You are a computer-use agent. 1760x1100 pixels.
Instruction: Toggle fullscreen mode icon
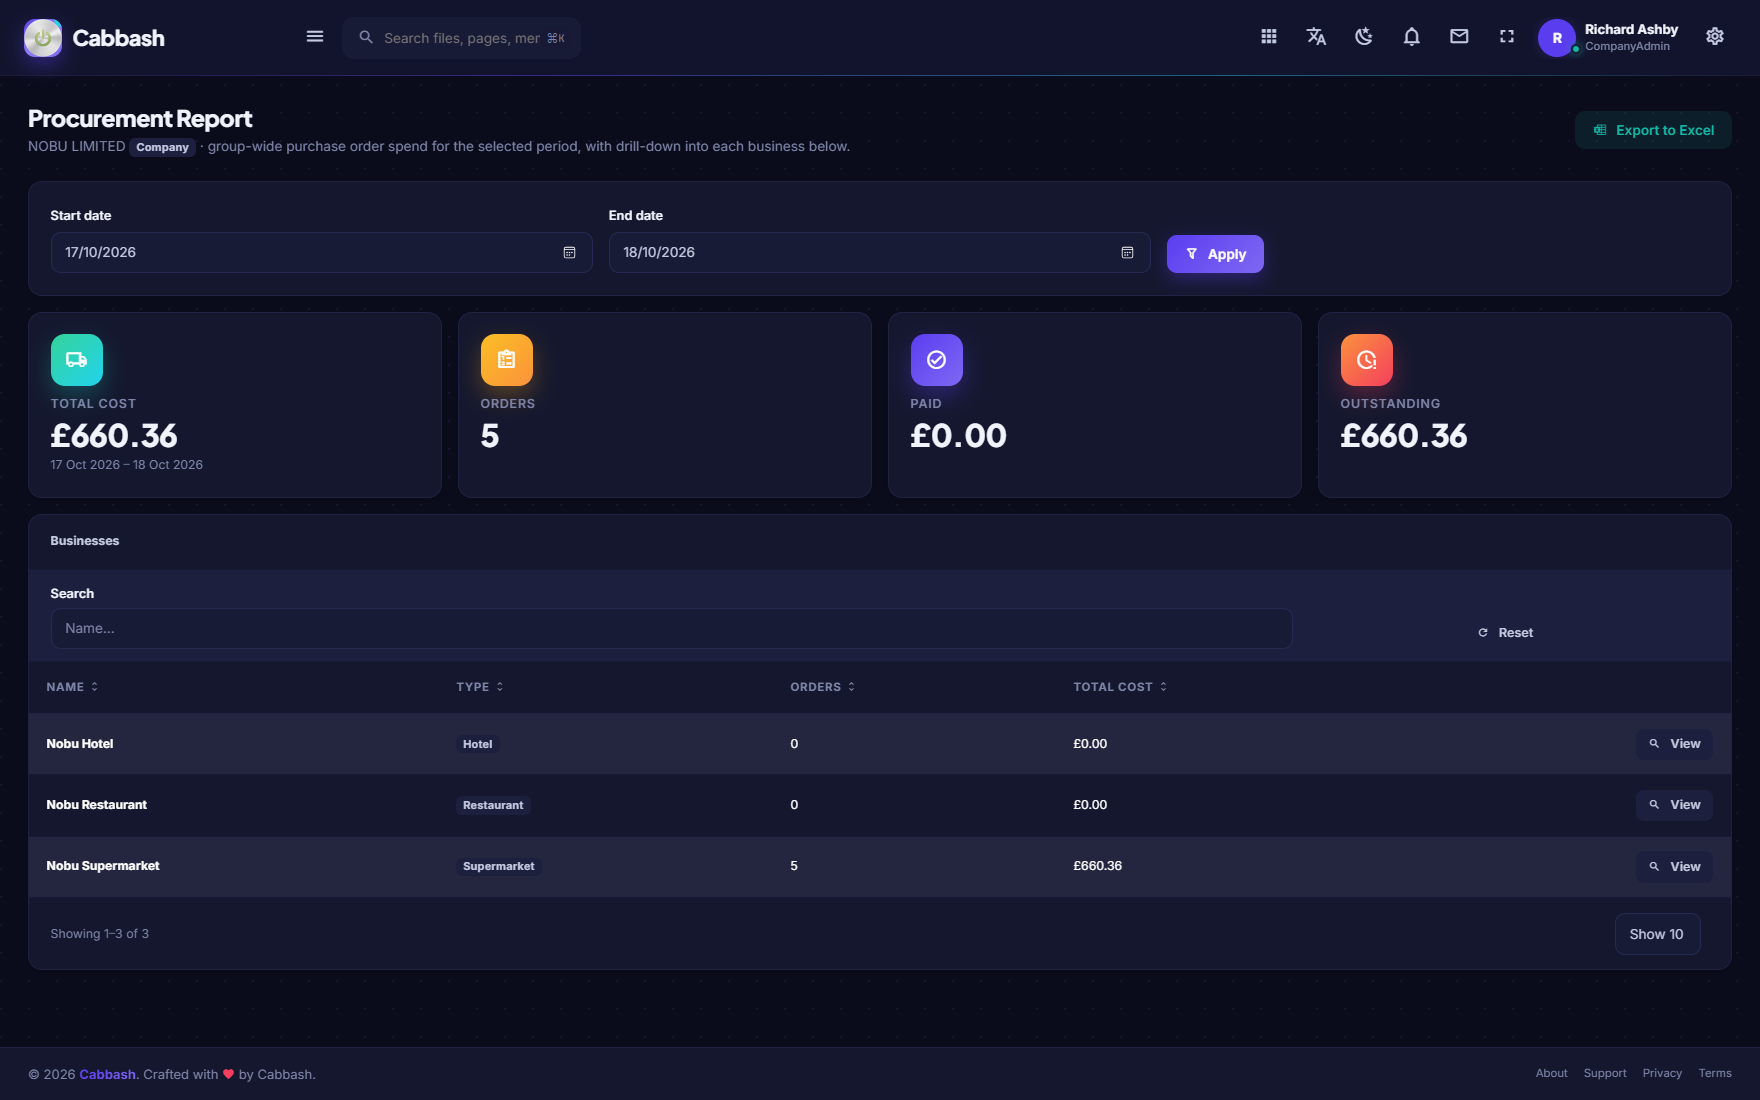click(x=1507, y=37)
